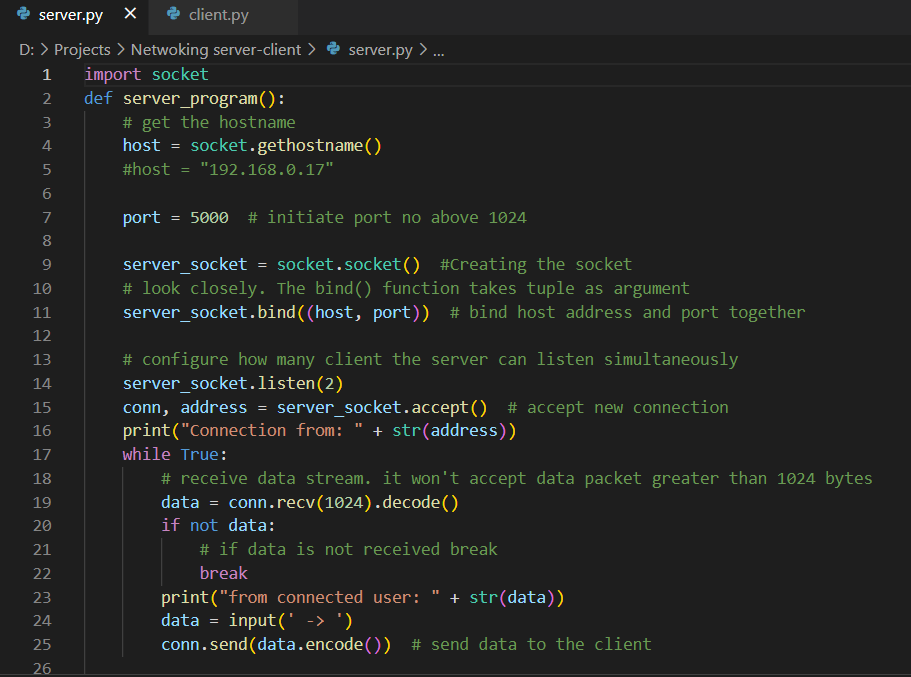Image resolution: width=911 pixels, height=677 pixels.
Task: Click Python icon on server.py tab
Action: (23, 14)
